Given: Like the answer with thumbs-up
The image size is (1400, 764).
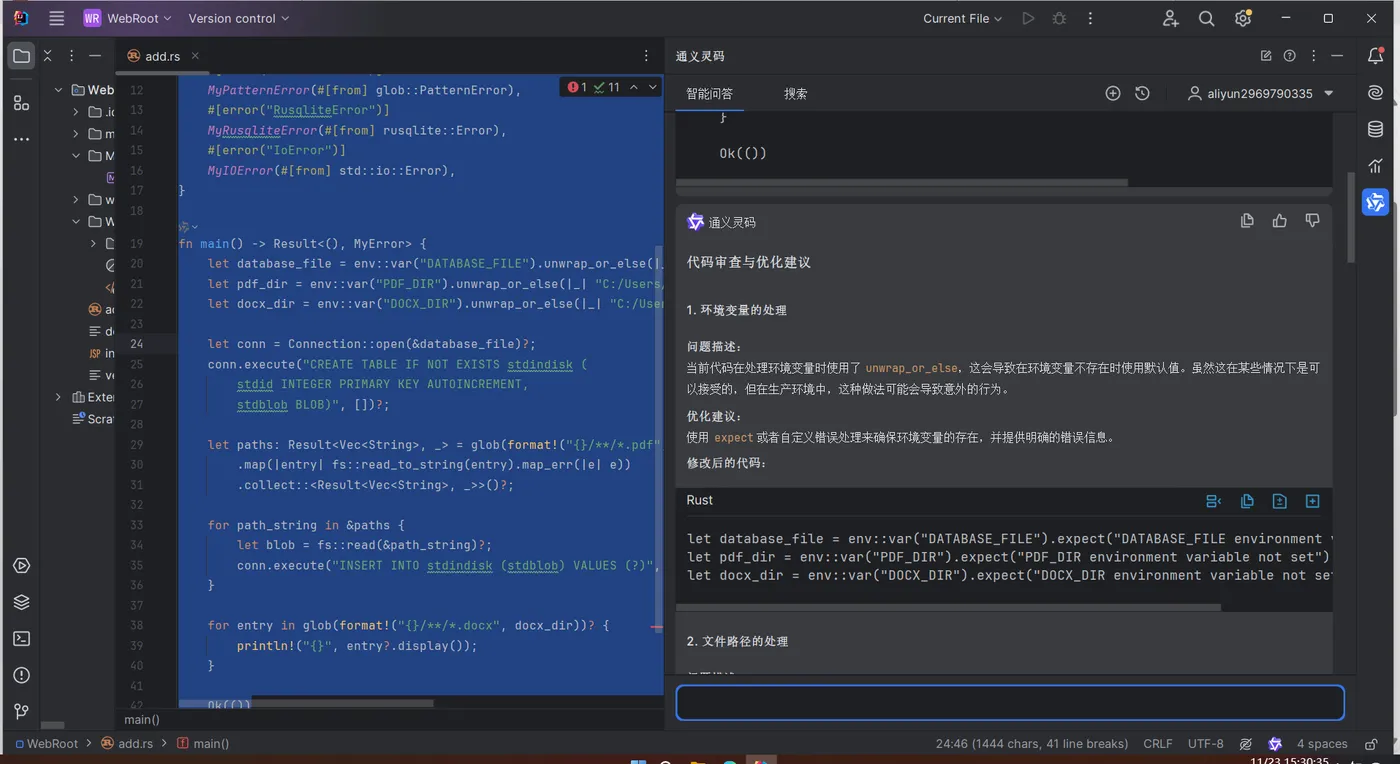Looking at the screenshot, I should pyautogui.click(x=1280, y=221).
